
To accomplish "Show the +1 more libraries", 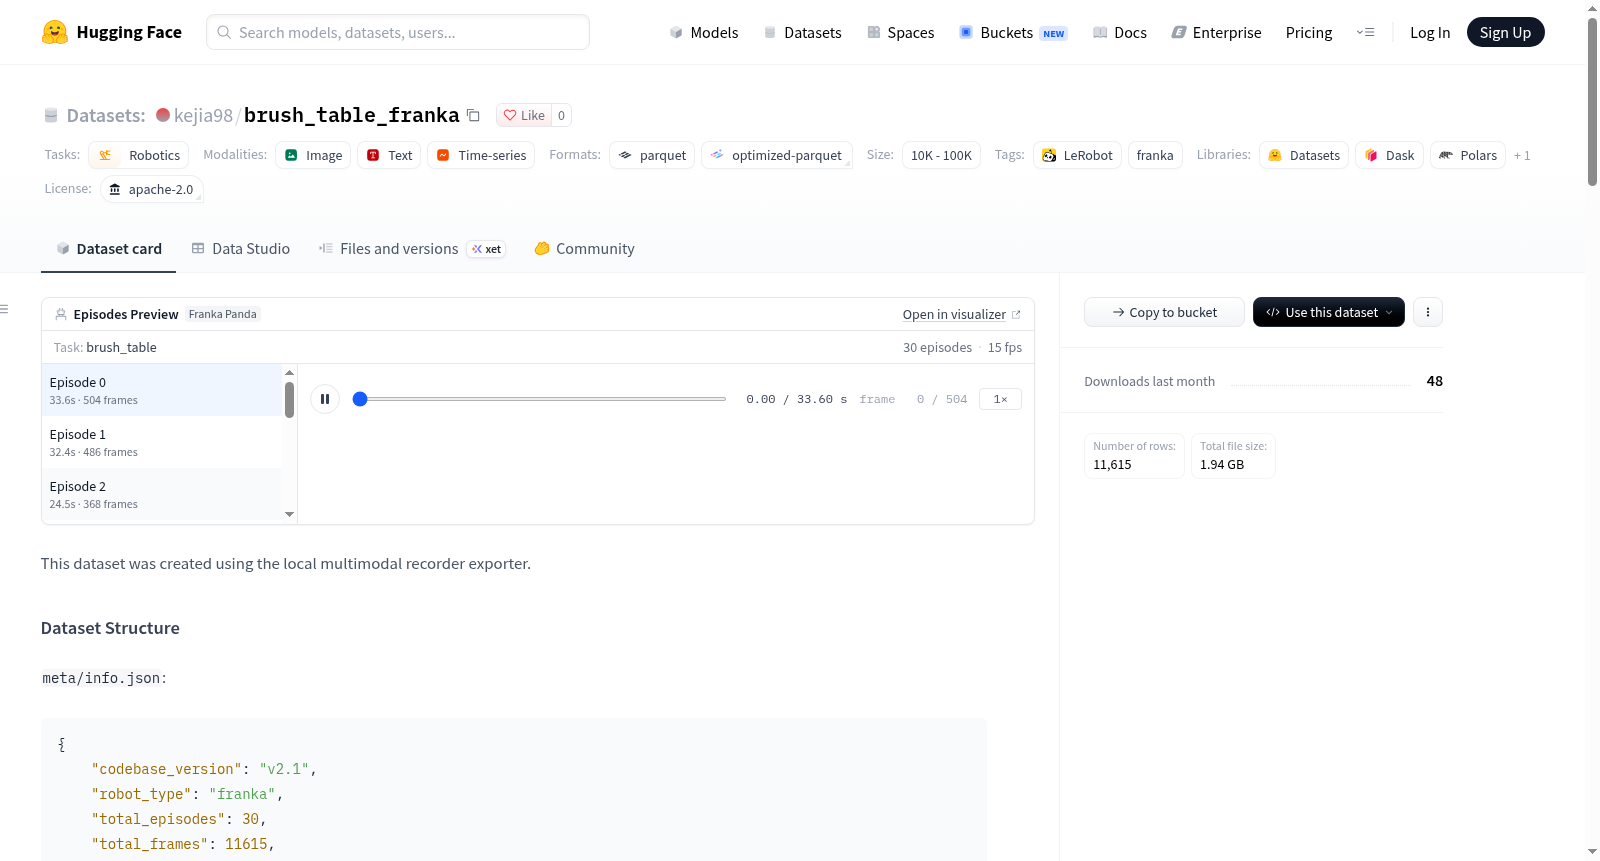I will (1522, 155).
